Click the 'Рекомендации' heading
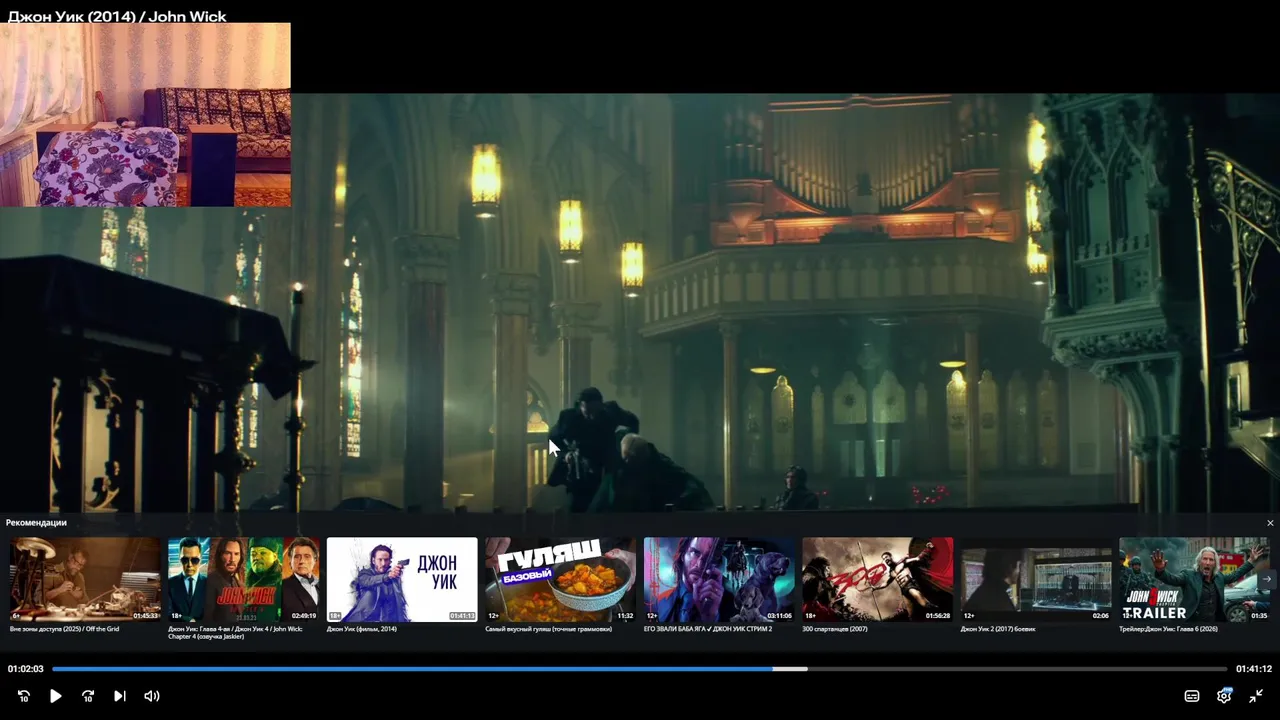1280x720 pixels. [x=36, y=523]
